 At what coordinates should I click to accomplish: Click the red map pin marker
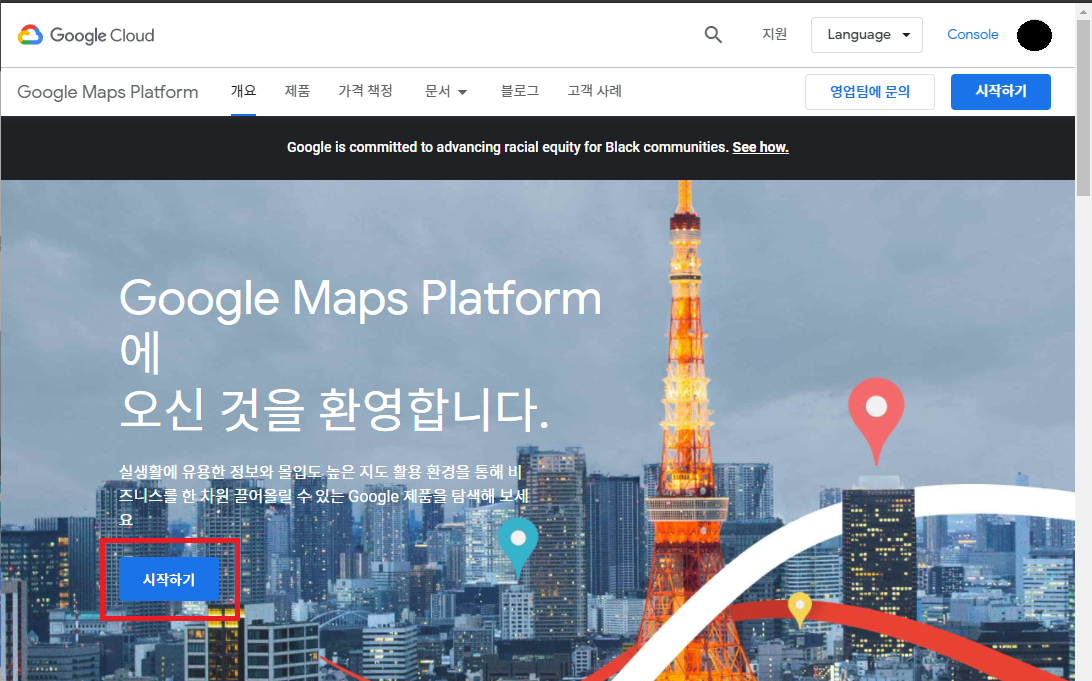coord(876,420)
